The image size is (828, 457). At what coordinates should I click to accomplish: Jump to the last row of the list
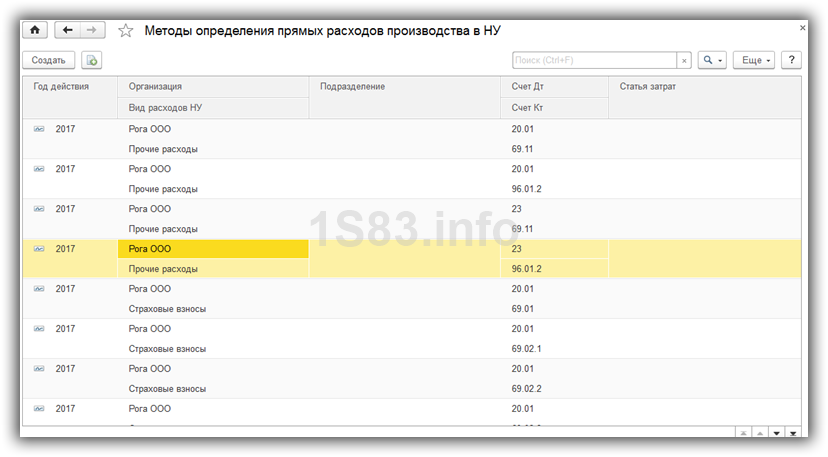(x=793, y=433)
